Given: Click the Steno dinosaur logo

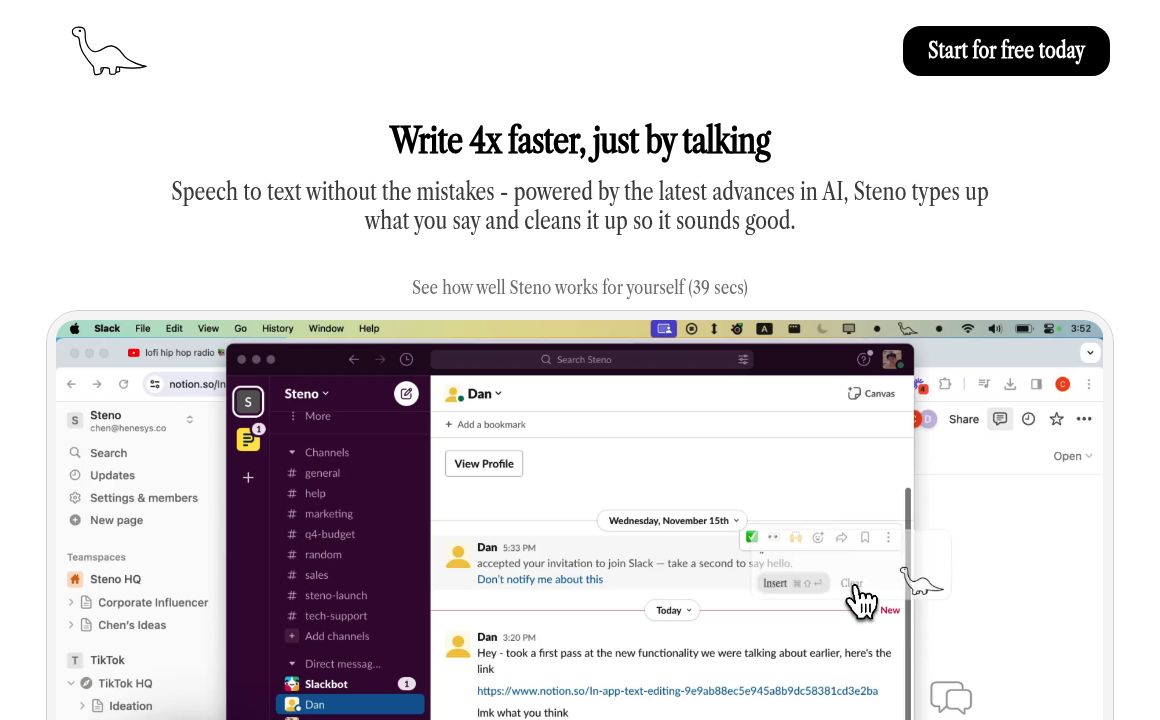Looking at the screenshot, I should point(108,51).
